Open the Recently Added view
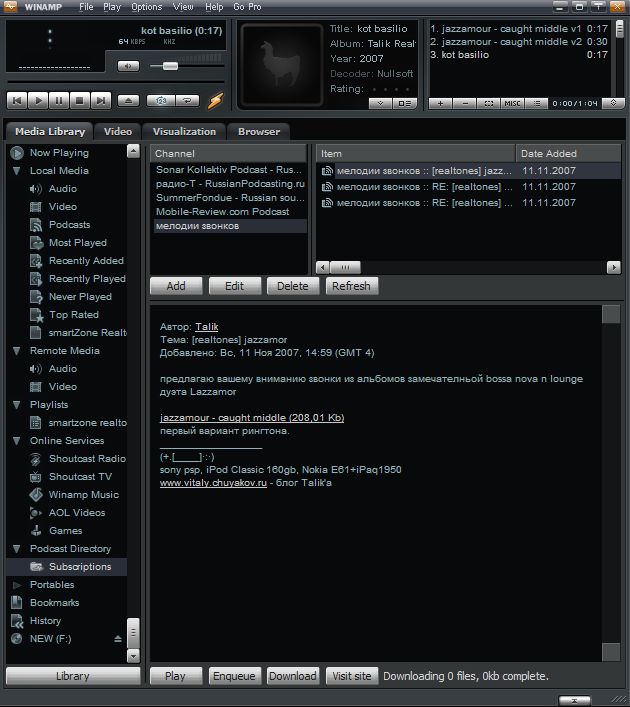The height and width of the screenshot is (707, 630). [x=86, y=261]
